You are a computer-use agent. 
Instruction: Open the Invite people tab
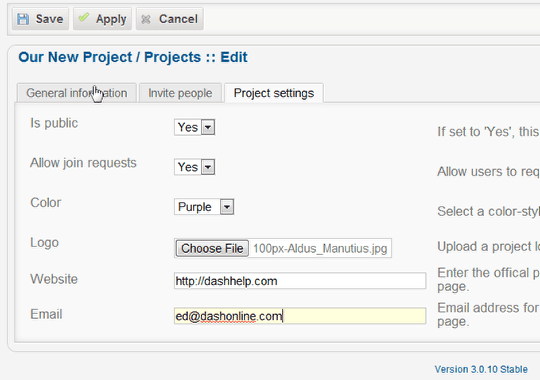(x=180, y=93)
